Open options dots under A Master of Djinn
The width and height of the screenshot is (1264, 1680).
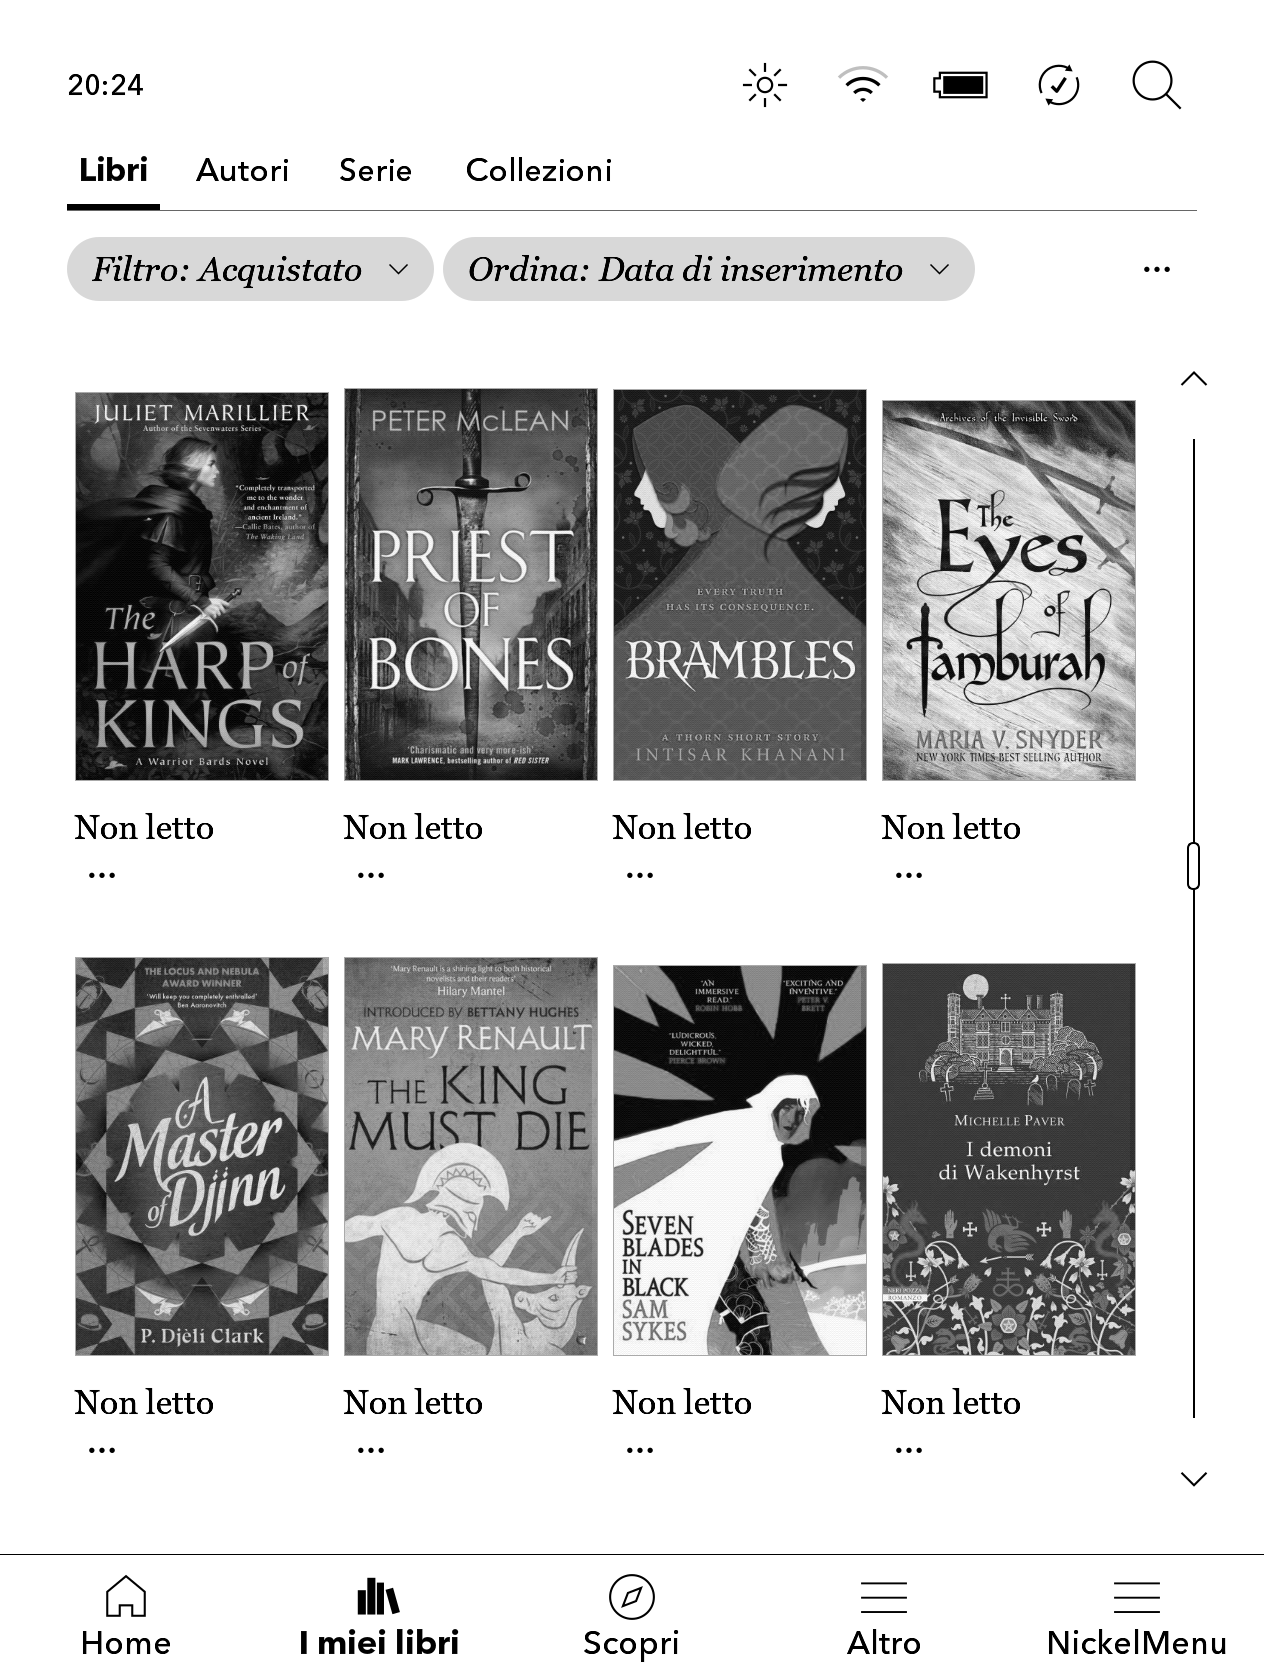tap(102, 1450)
